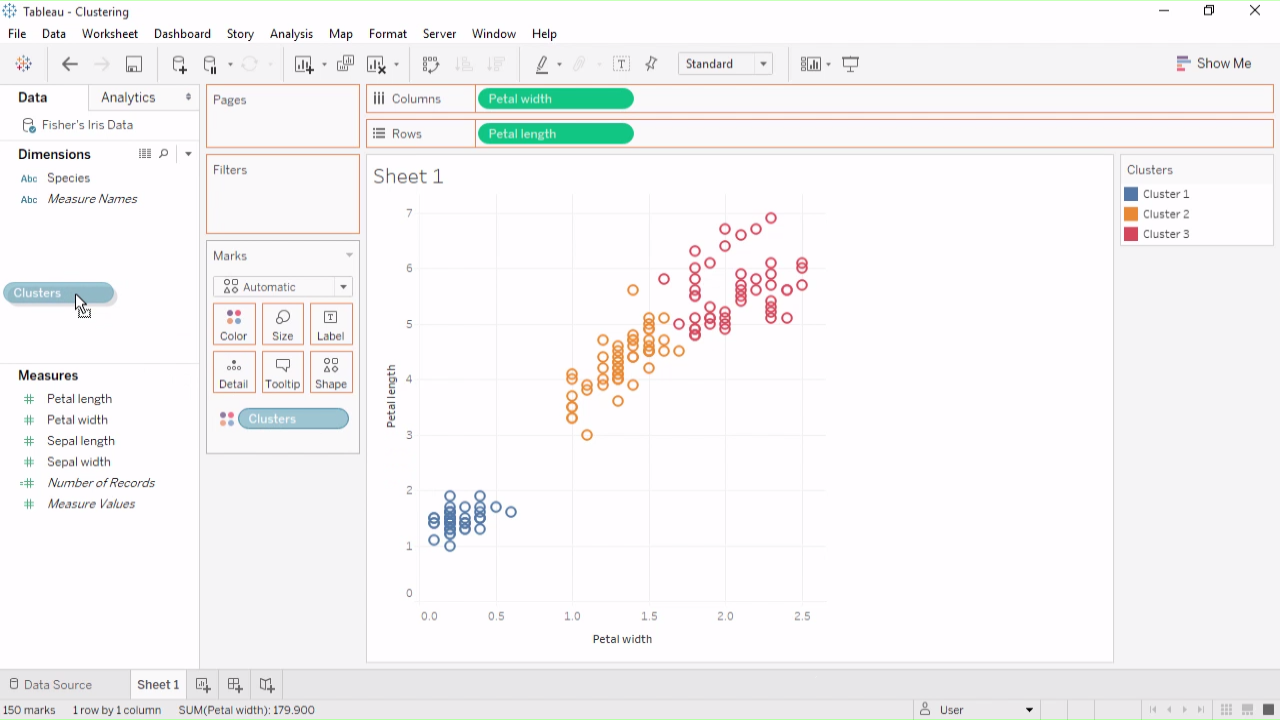Select the Petal width pill on Columns
This screenshot has height=720, width=1280.
(x=555, y=99)
